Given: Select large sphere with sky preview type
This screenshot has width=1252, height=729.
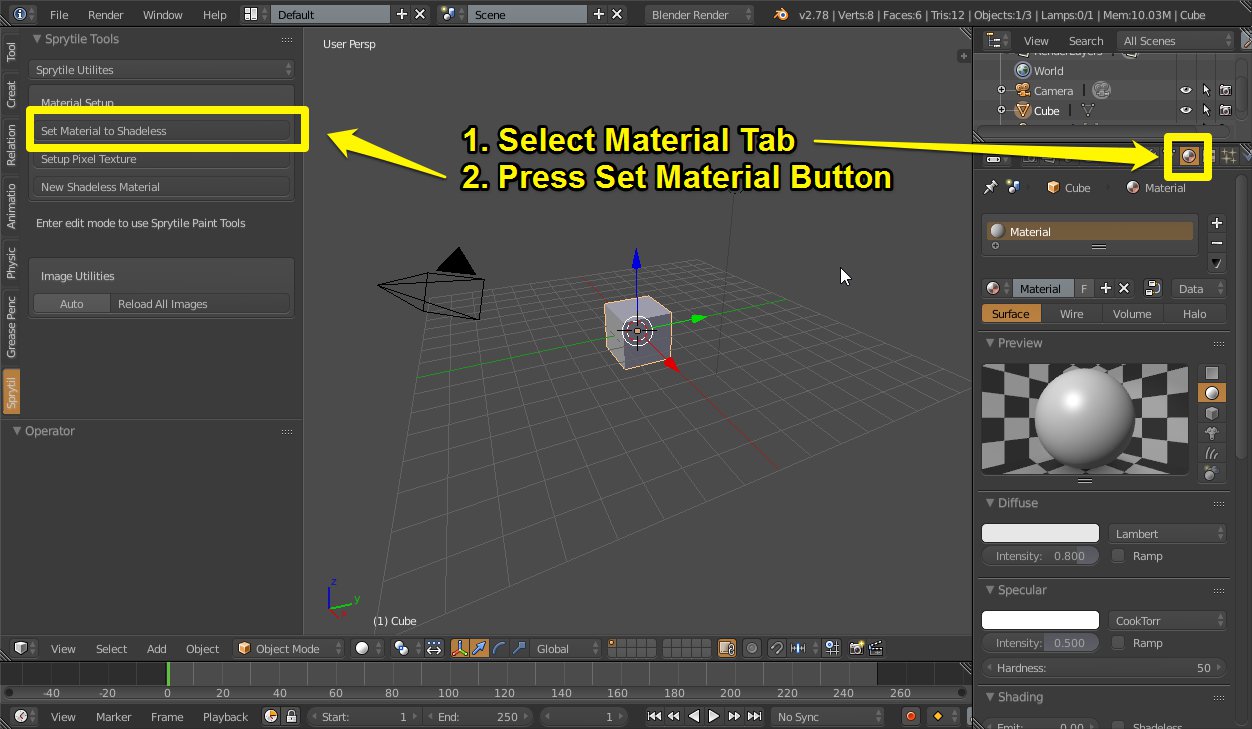Looking at the screenshot, I should [x=1212, y=472].
